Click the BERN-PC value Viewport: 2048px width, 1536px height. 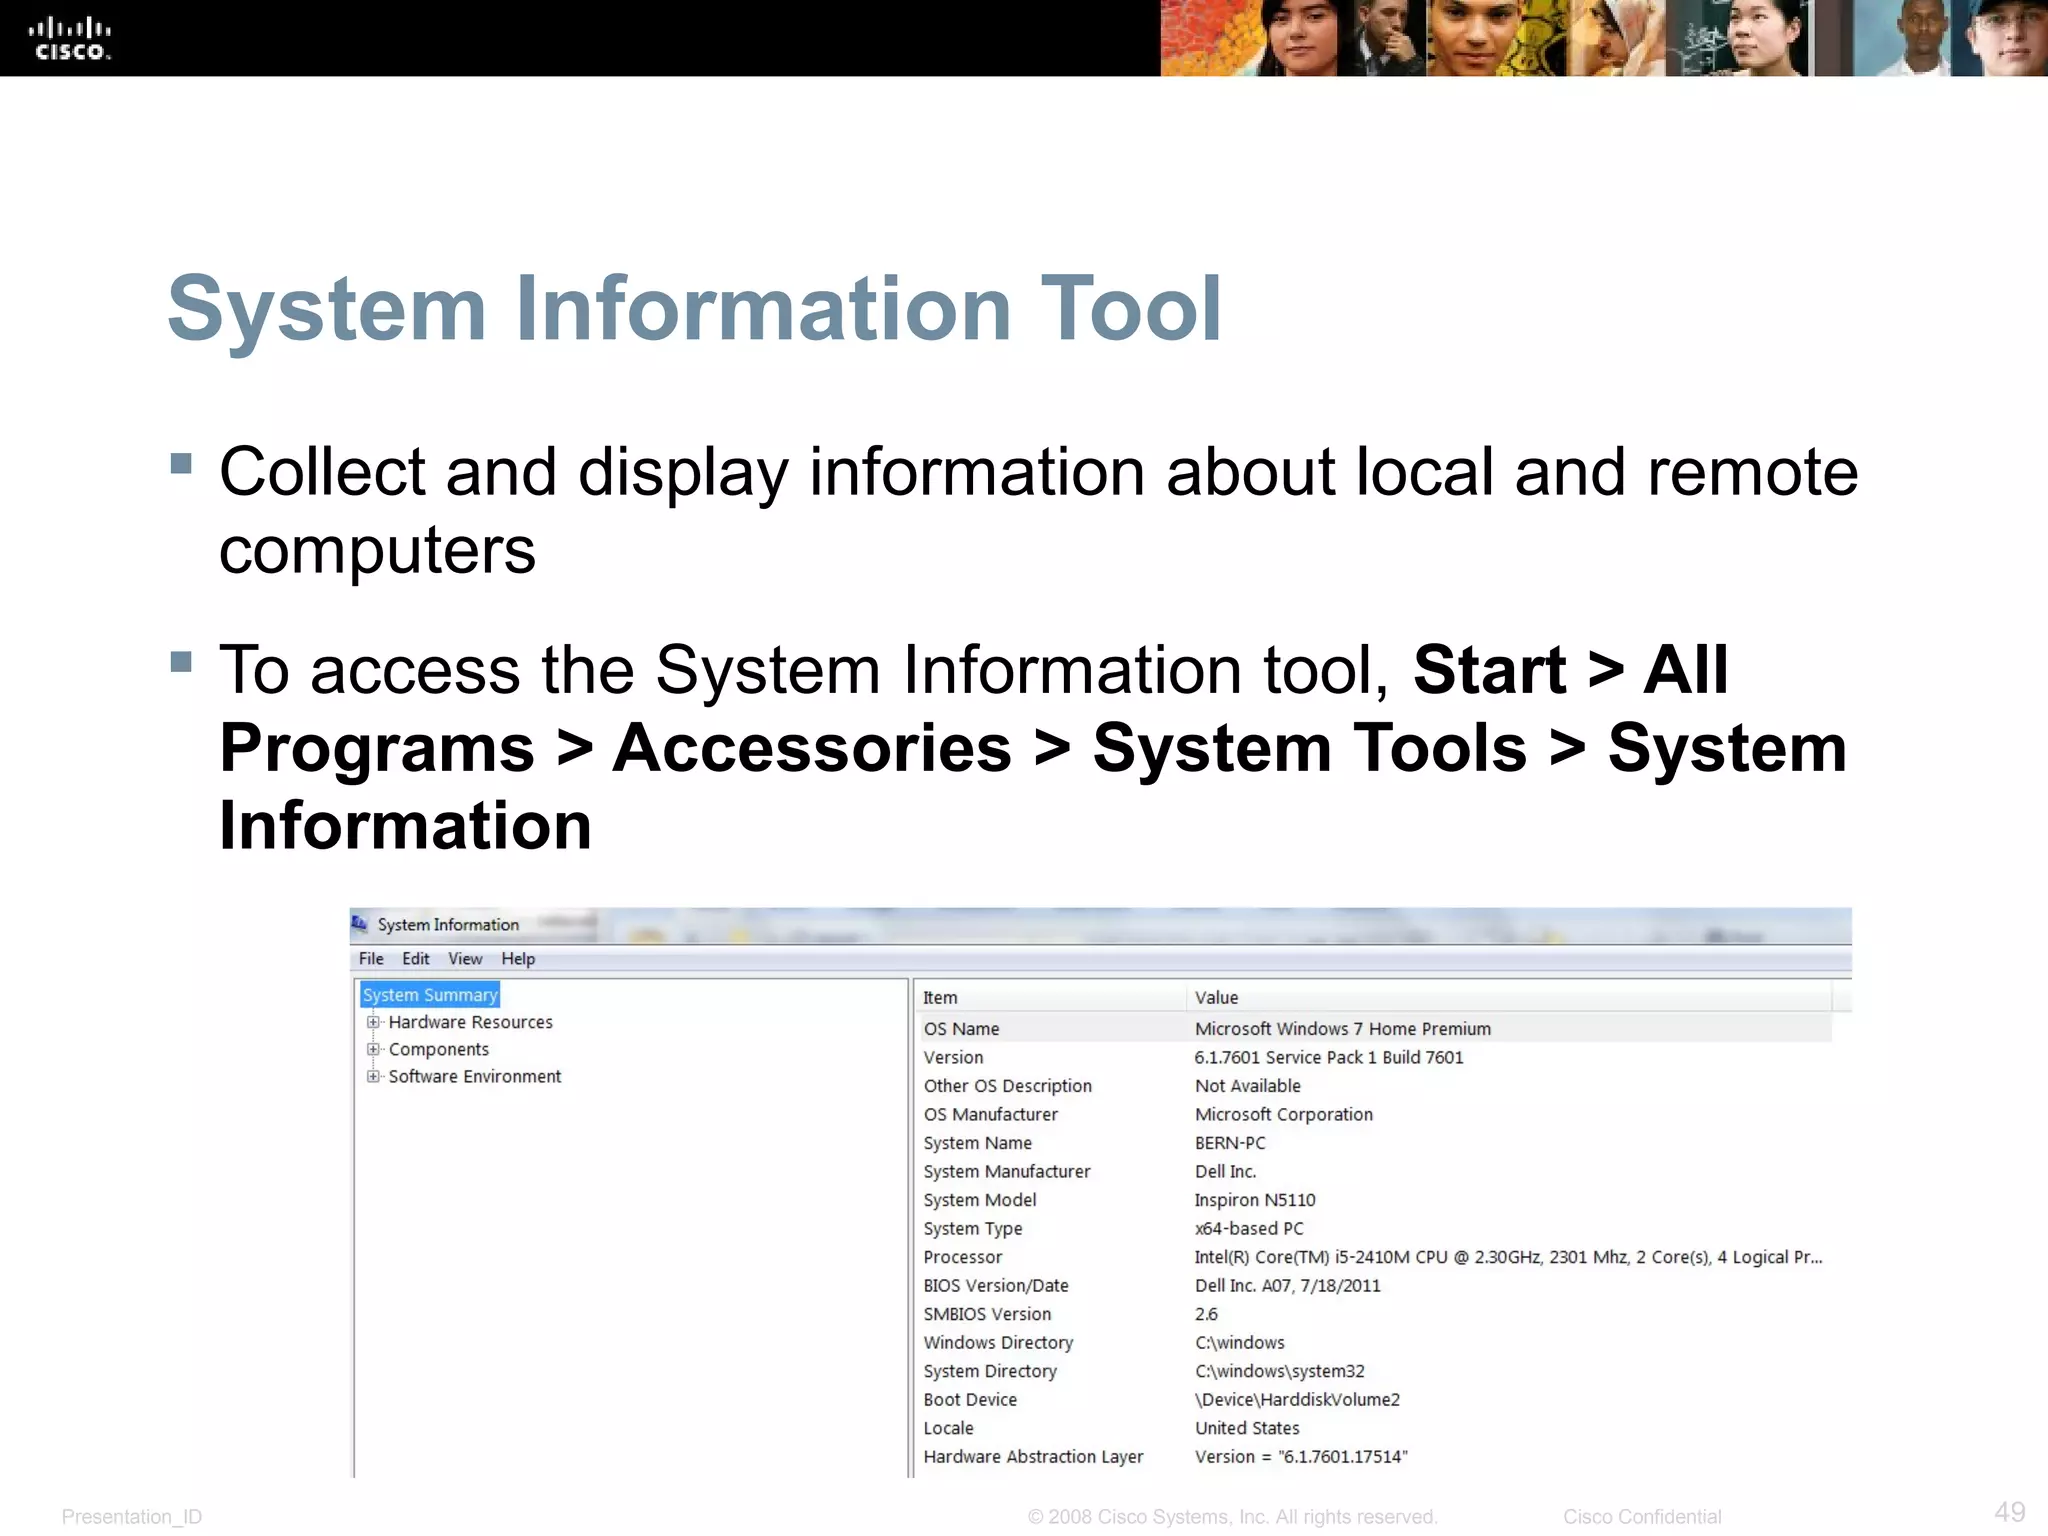coord(1229,1142)
